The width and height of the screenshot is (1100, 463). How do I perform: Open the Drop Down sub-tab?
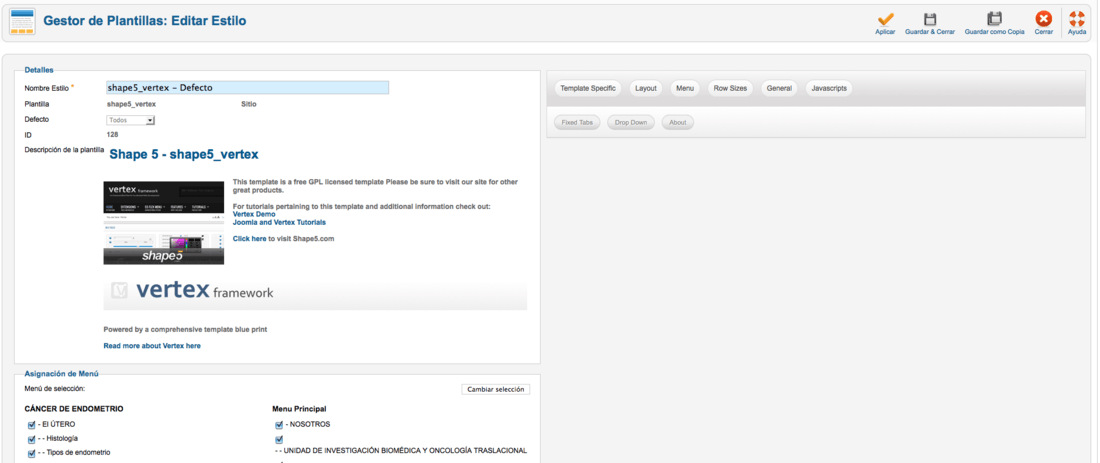coord(631,122)
